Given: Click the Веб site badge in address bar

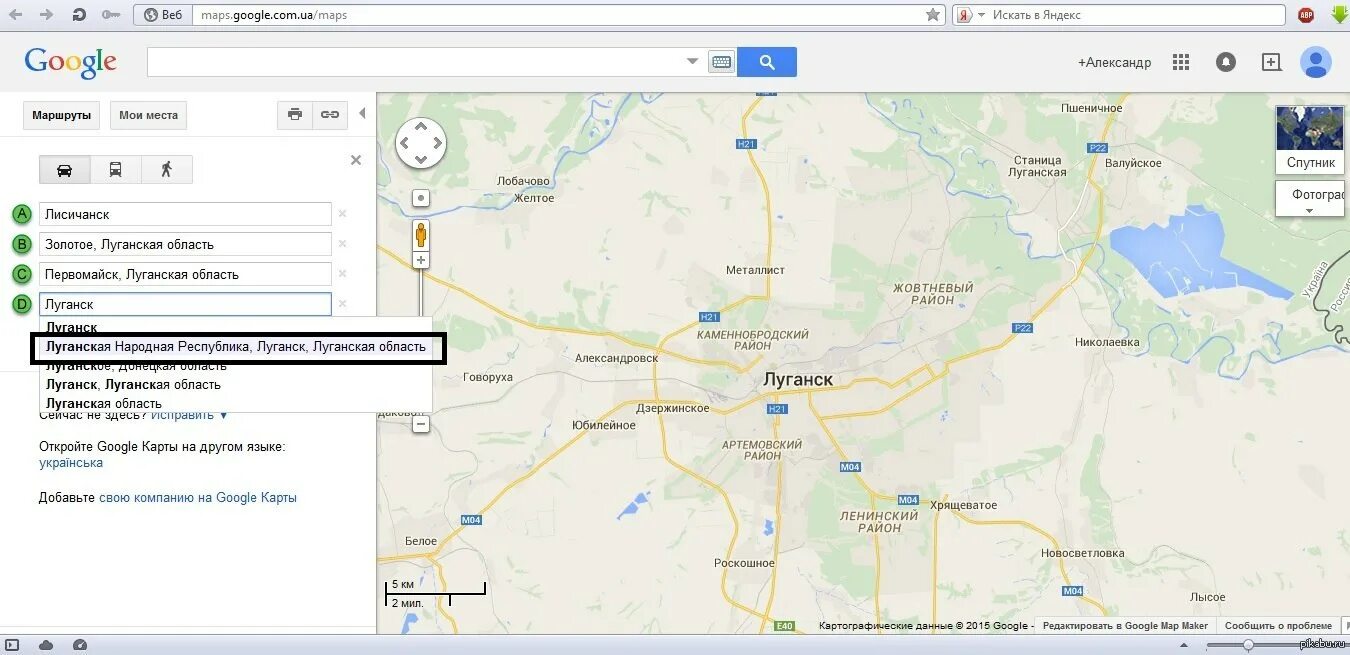Looking at the screenshot, I should [163, 15].
